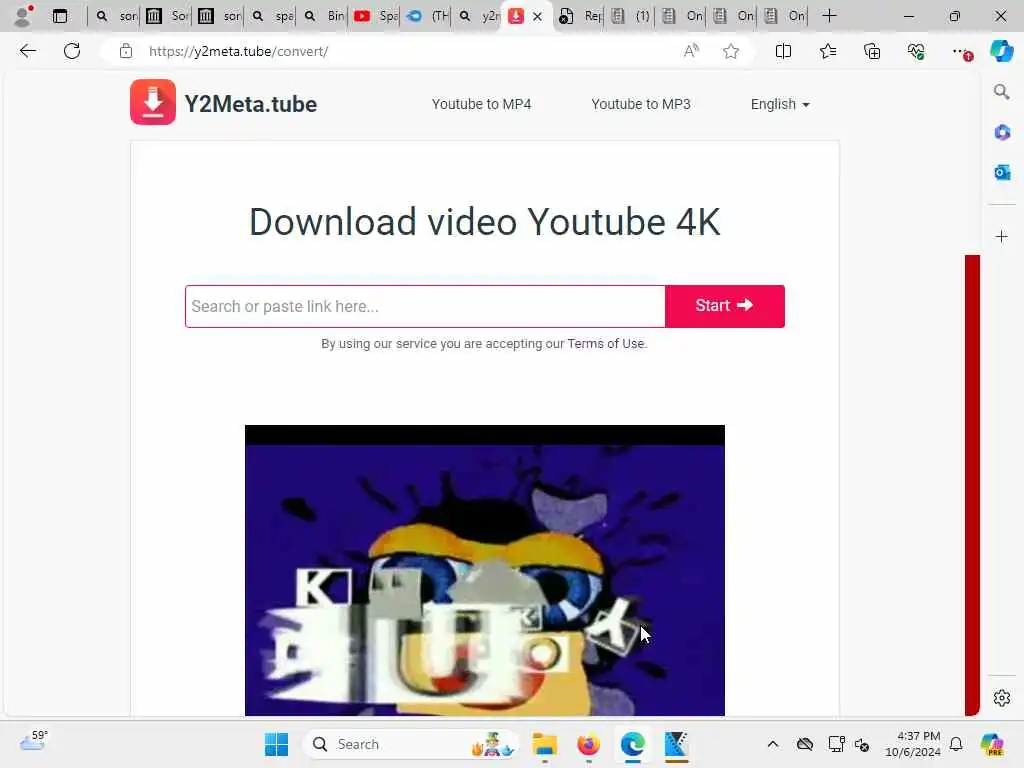Screen dimensions: 1024x768
Task: Show hidden tray icons chevron
Action: pyautogui.click(x=773, y=744)
